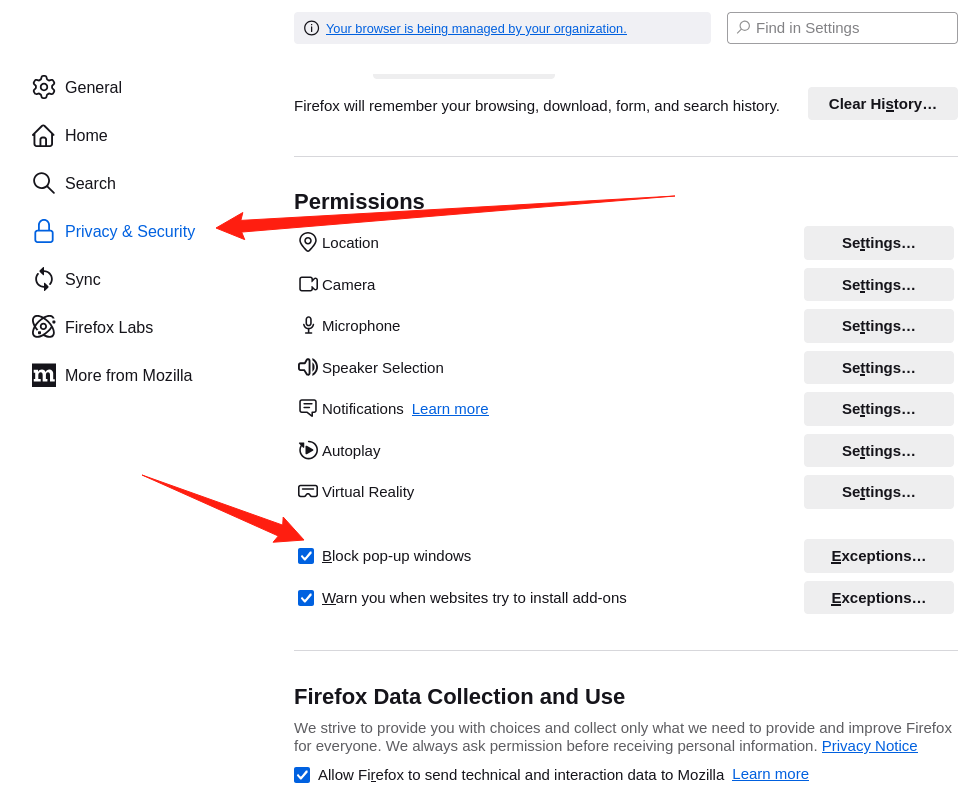The image size is (975, 802).
Task: Open the Privacy Notice link
Action: coord(869,746)
